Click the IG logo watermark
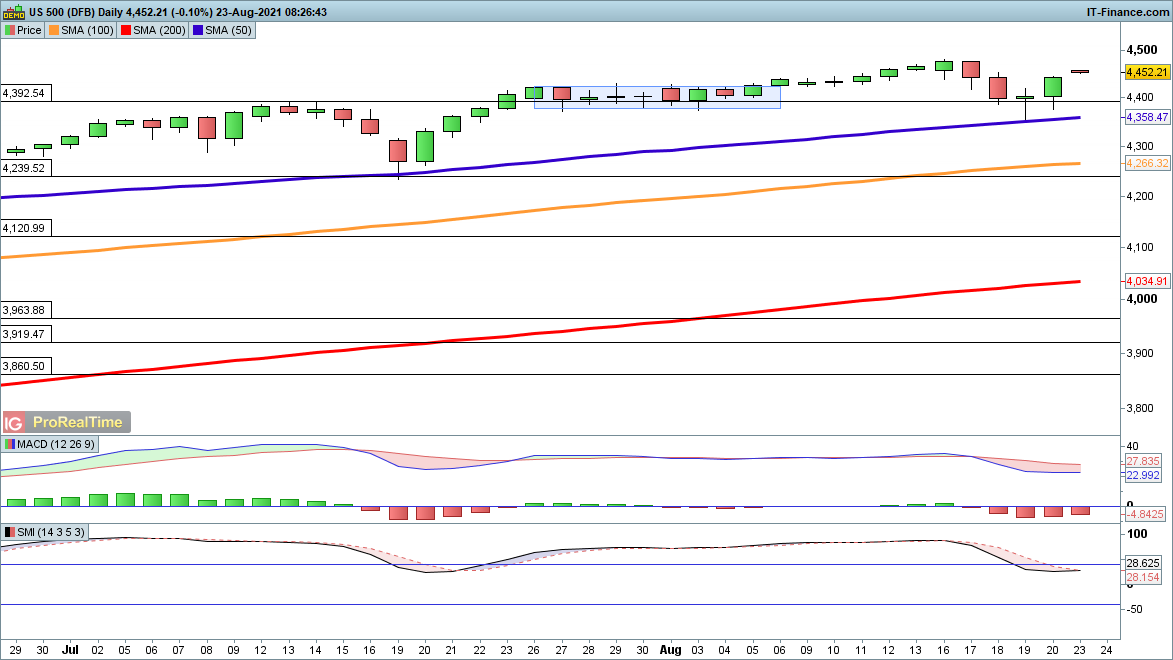Image resolution: width=1173 pixels, height=660 pixels. (x=15, y=423)
